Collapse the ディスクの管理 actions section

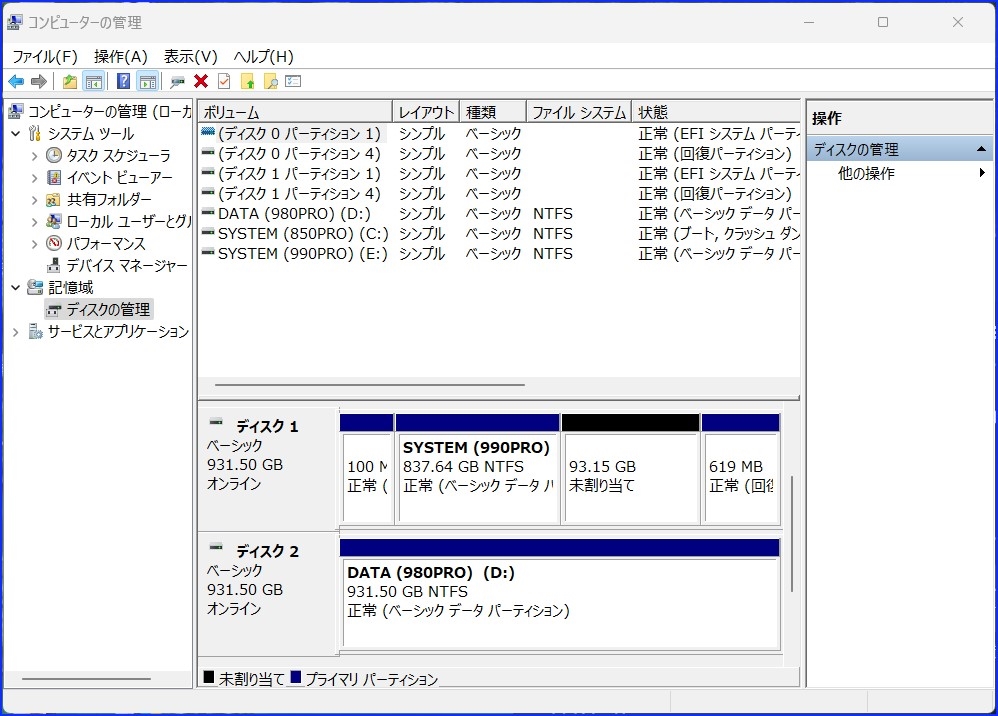coord(982,150)
